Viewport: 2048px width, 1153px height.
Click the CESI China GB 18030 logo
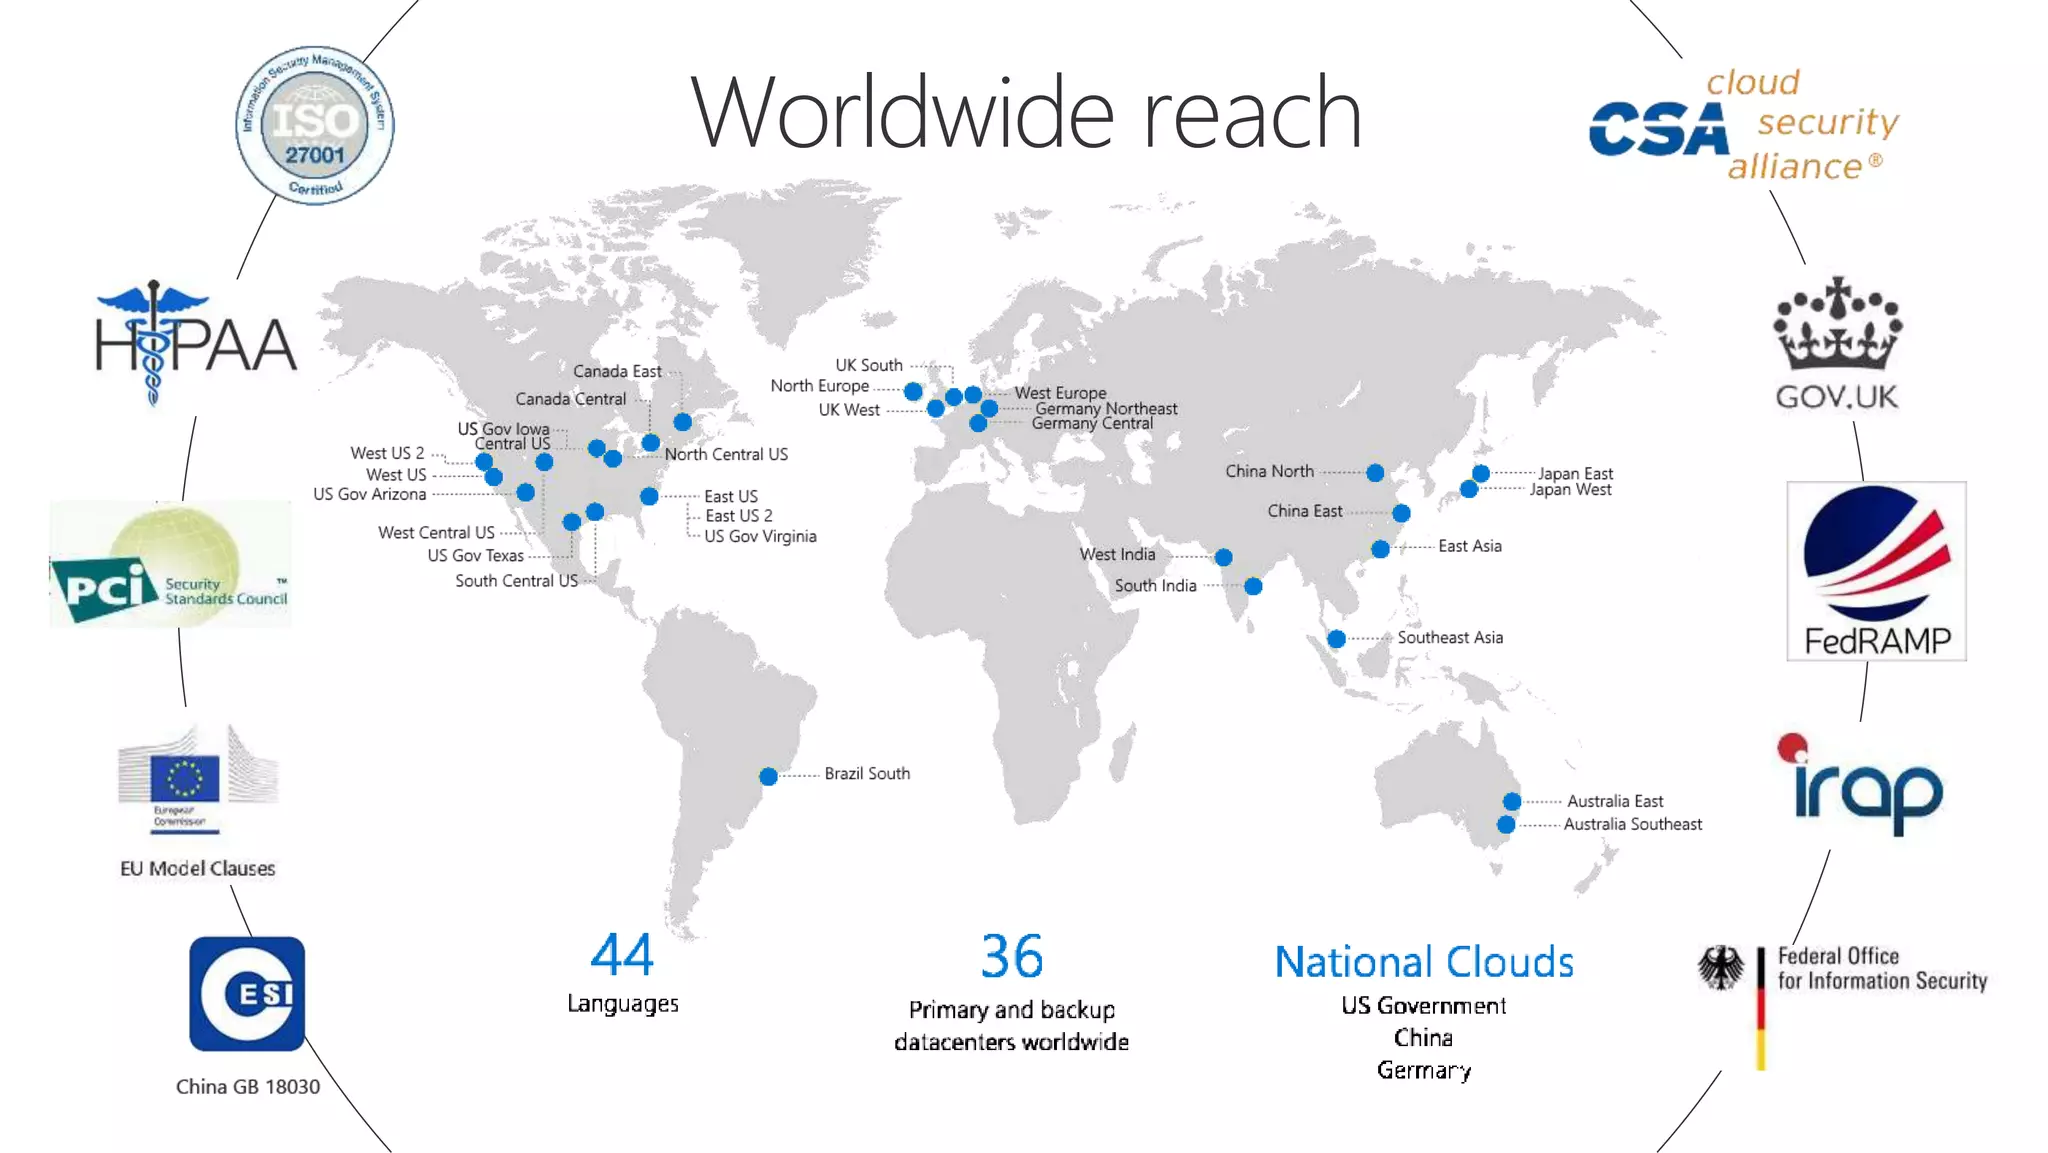click(247, 994)
